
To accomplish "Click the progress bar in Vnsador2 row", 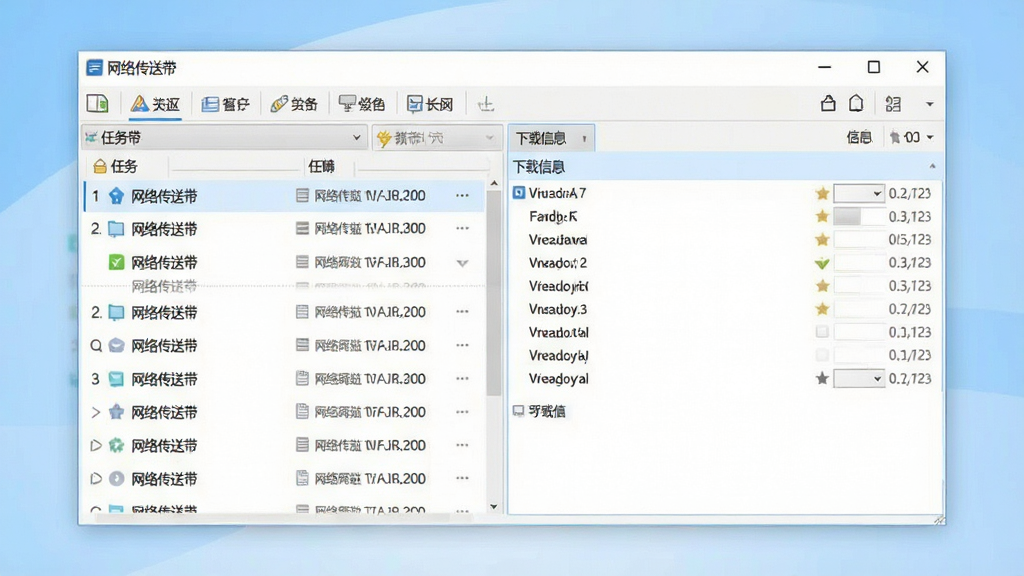I will click(x=859, y=263).
